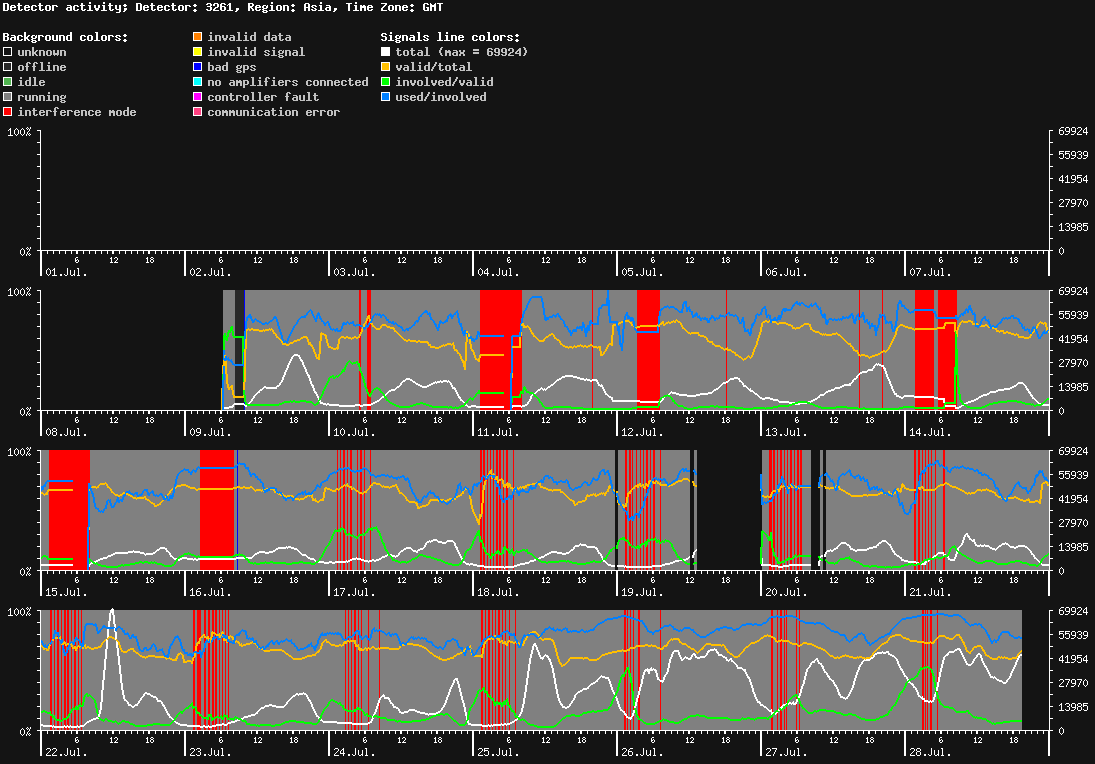
Task: Click the yellow 'invalid signal' swatch
Action: pos(198,52)
